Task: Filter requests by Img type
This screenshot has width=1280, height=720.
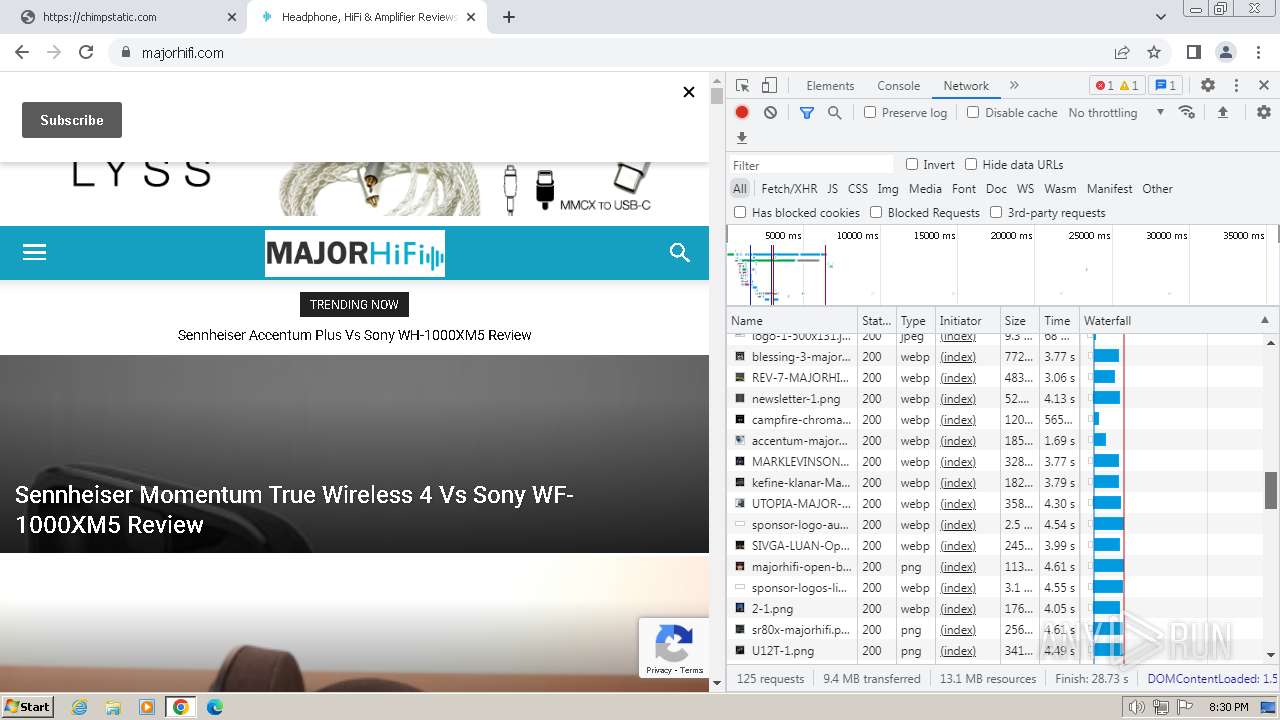Action: (888, 189)
